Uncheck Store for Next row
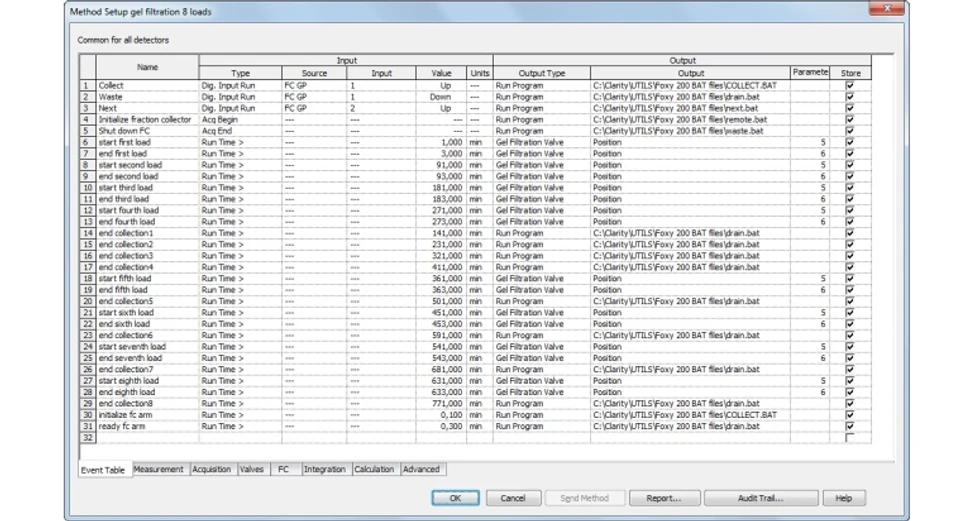Screen dimensions: 960x521 (850, 108)
